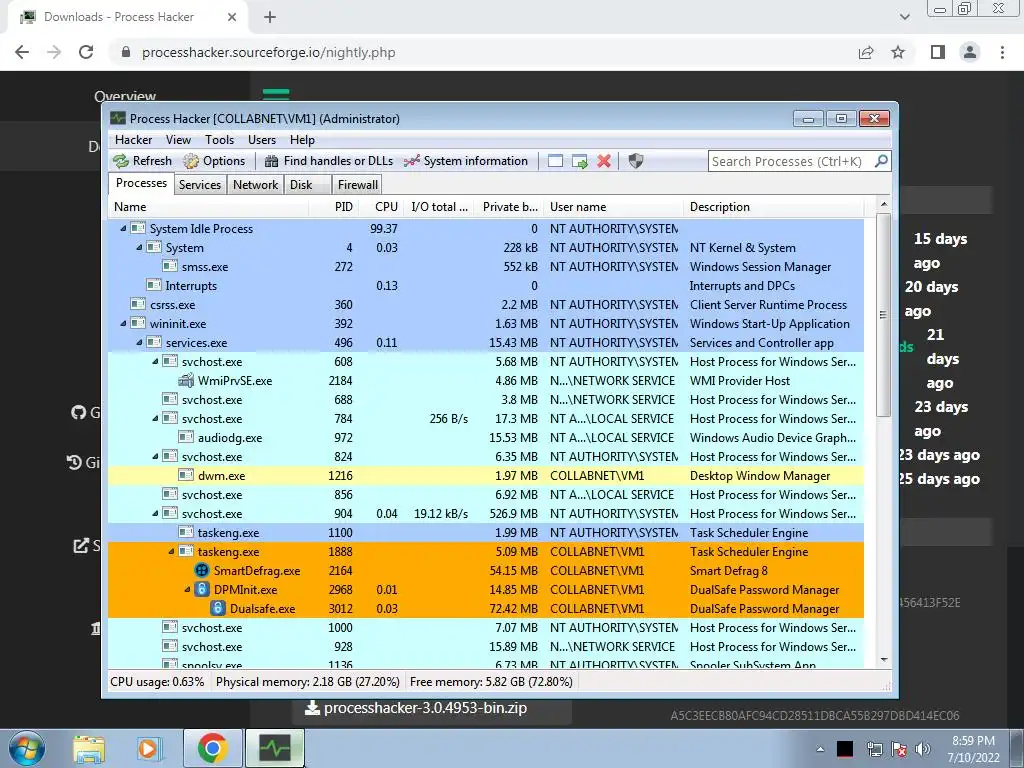The width and height of the screenshot is (1024, 768).
Task: Click the find window and thread icon
Action: click(x=579, y=161)
